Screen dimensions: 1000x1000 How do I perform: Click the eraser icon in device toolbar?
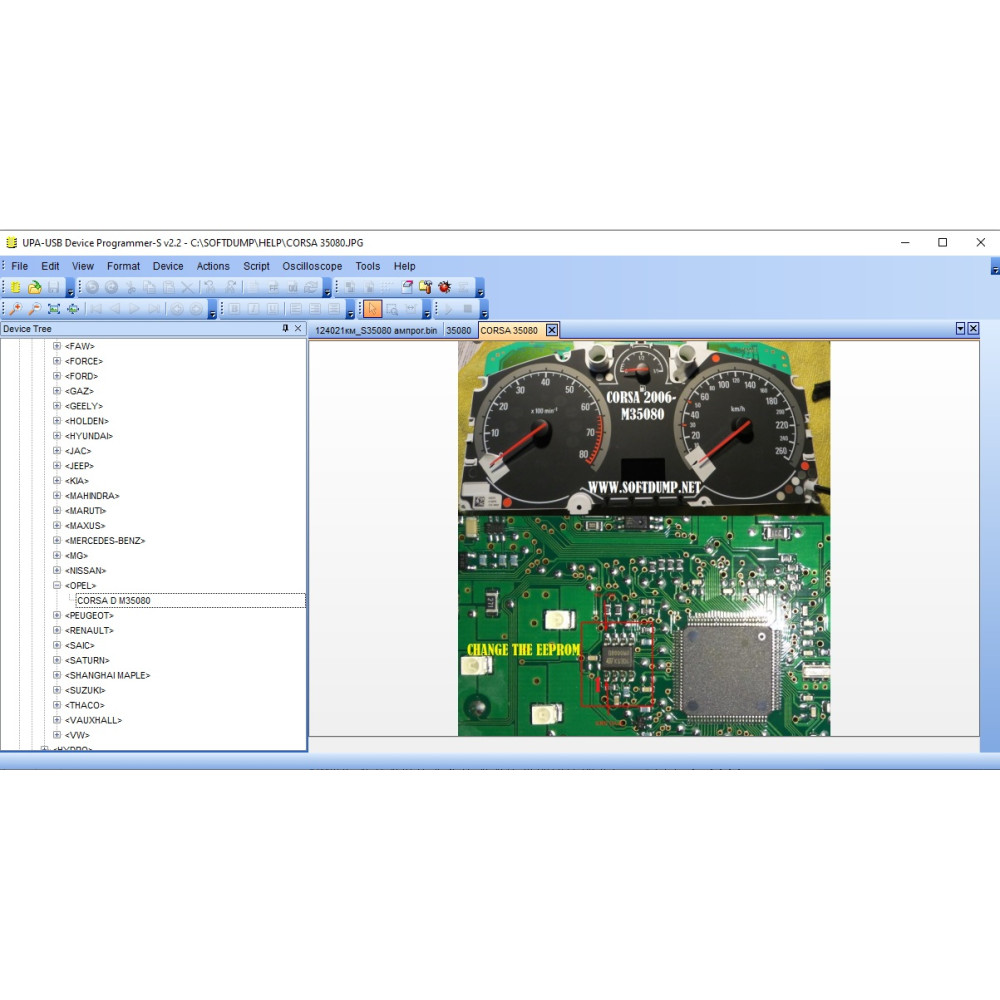407,287
